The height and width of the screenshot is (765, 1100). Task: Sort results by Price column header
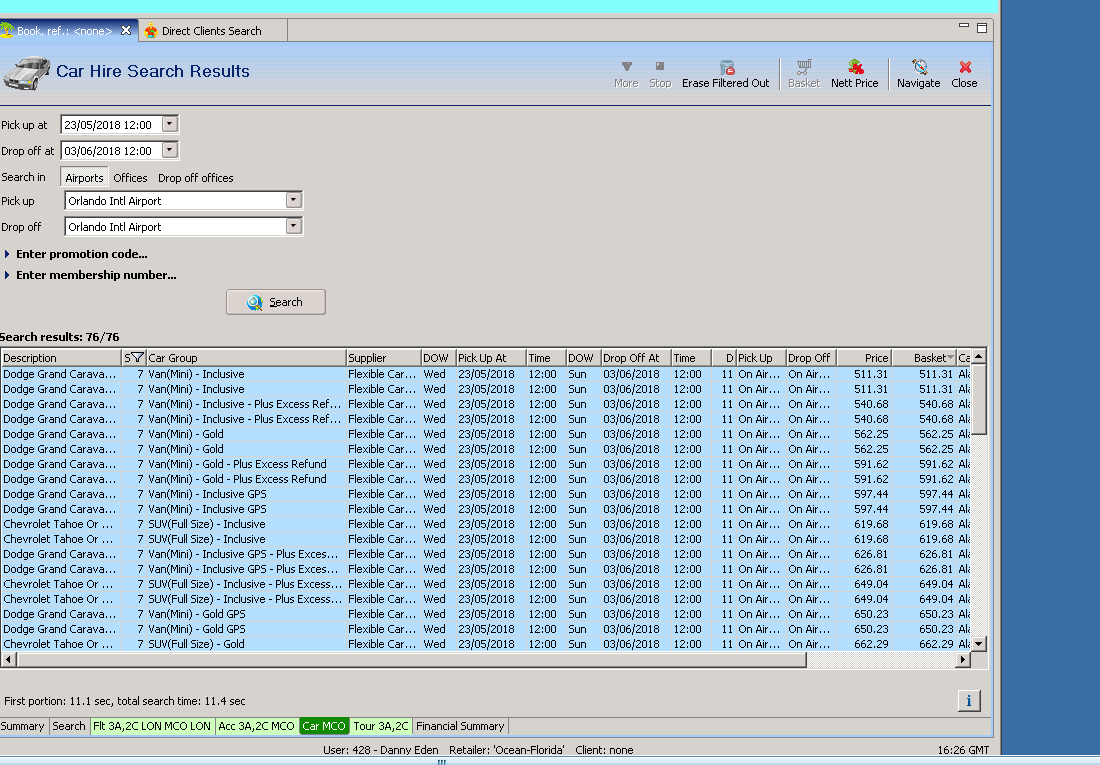pyautogui.click(x=864, y=358)
